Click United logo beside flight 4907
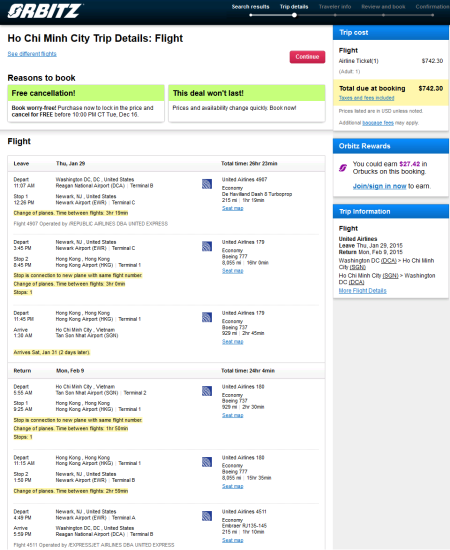450x550 pixels. [x=207, y=184]
